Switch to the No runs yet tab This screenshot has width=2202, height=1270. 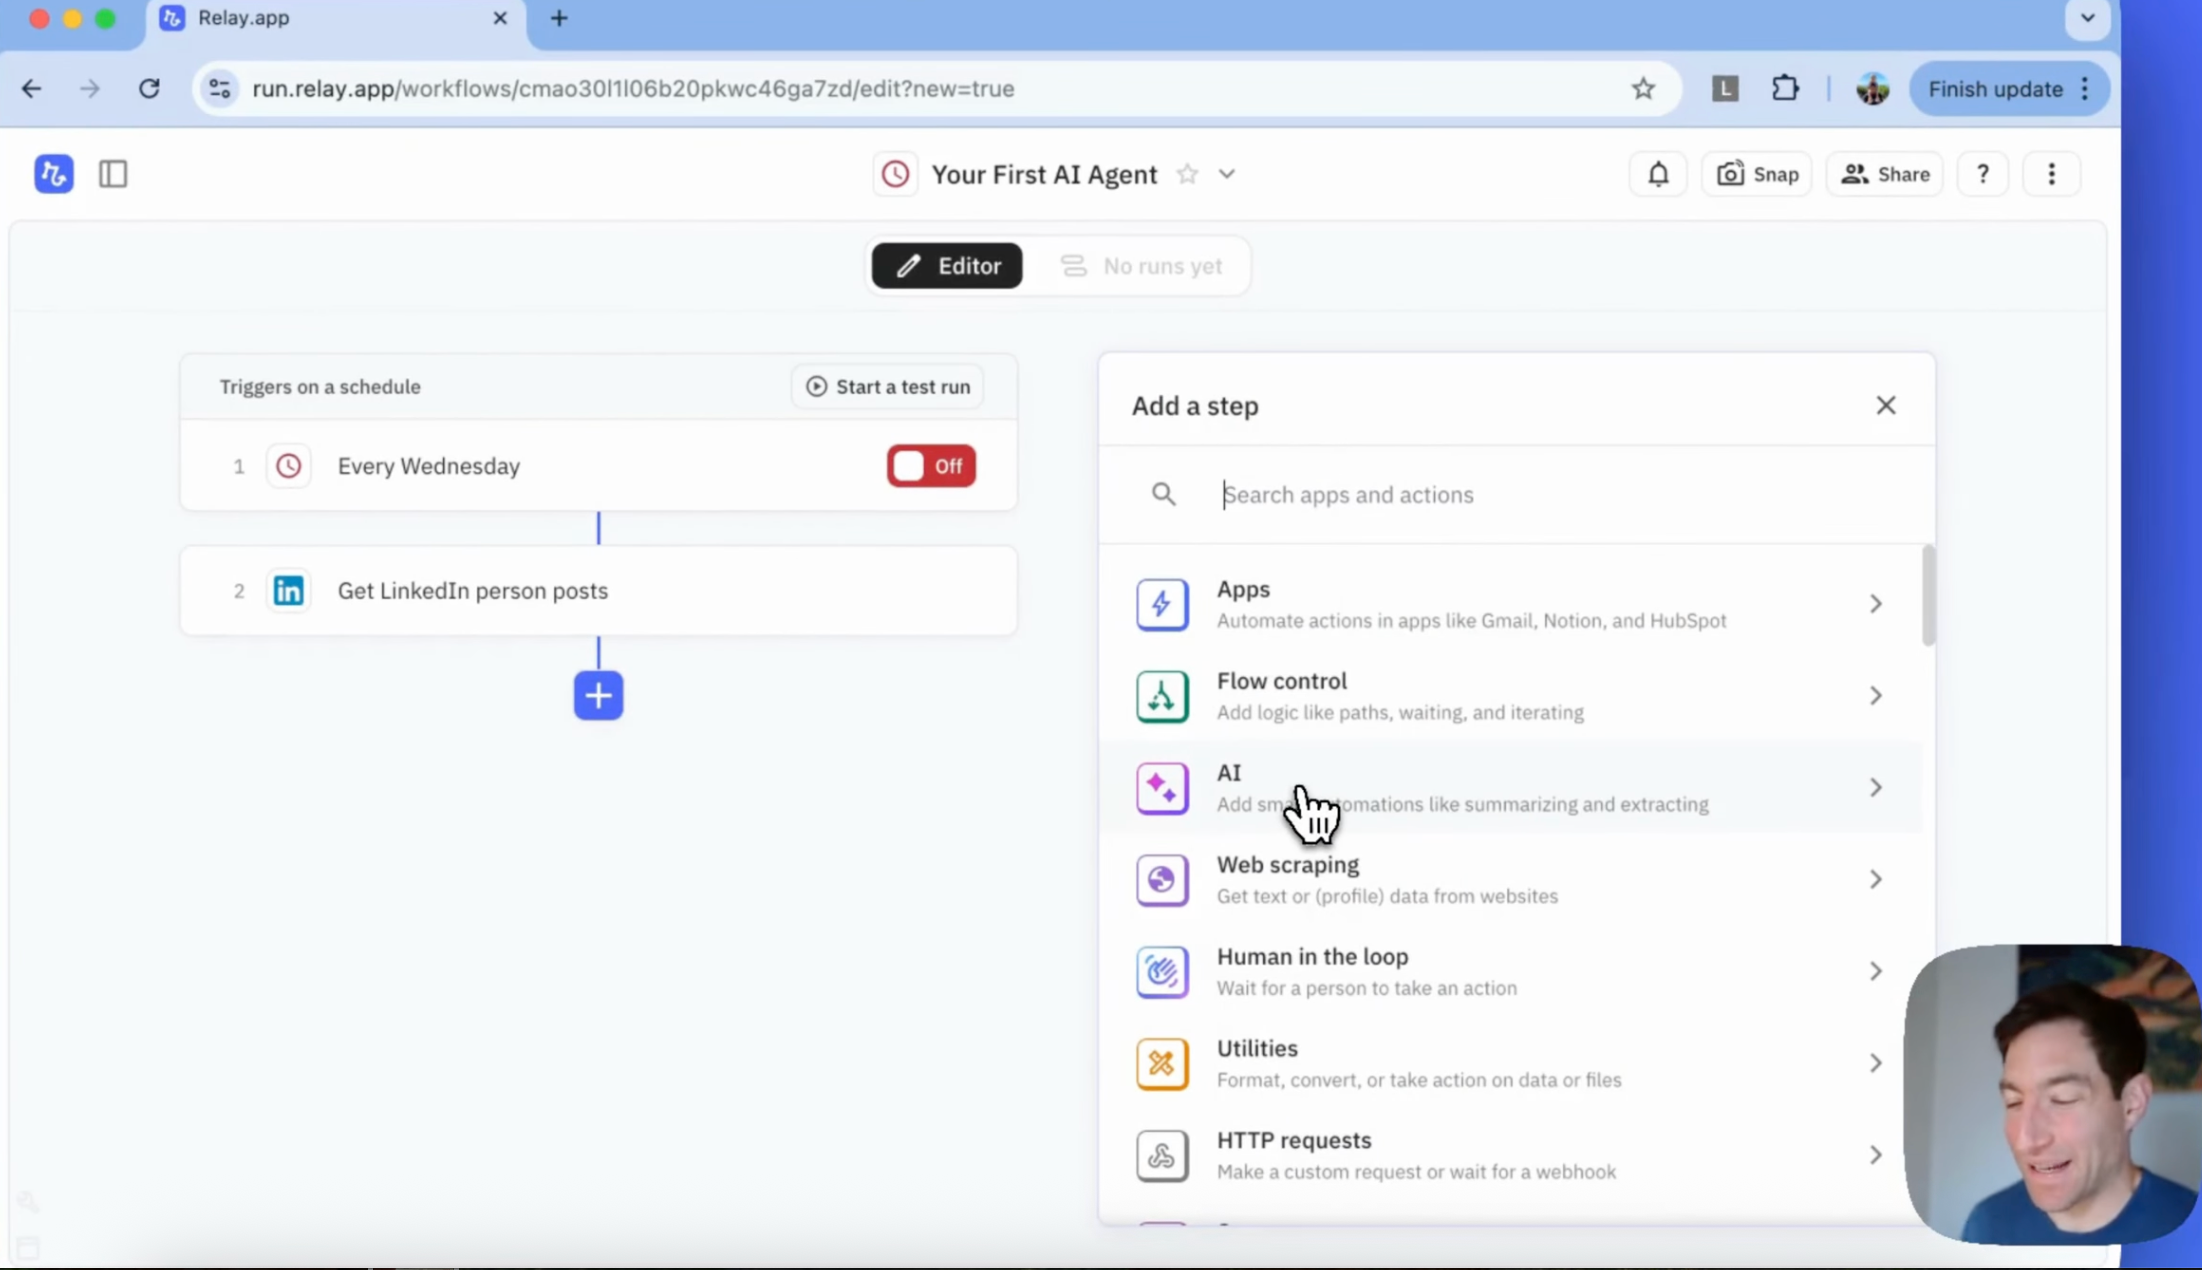(x=1141, y=266)
